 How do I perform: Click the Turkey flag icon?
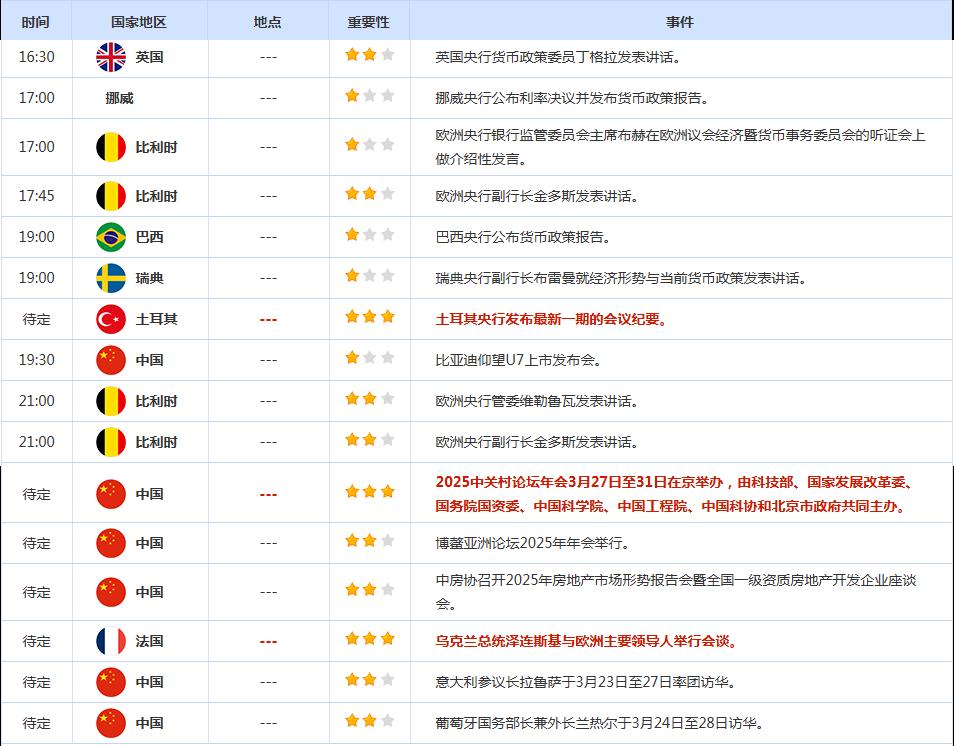111,319
